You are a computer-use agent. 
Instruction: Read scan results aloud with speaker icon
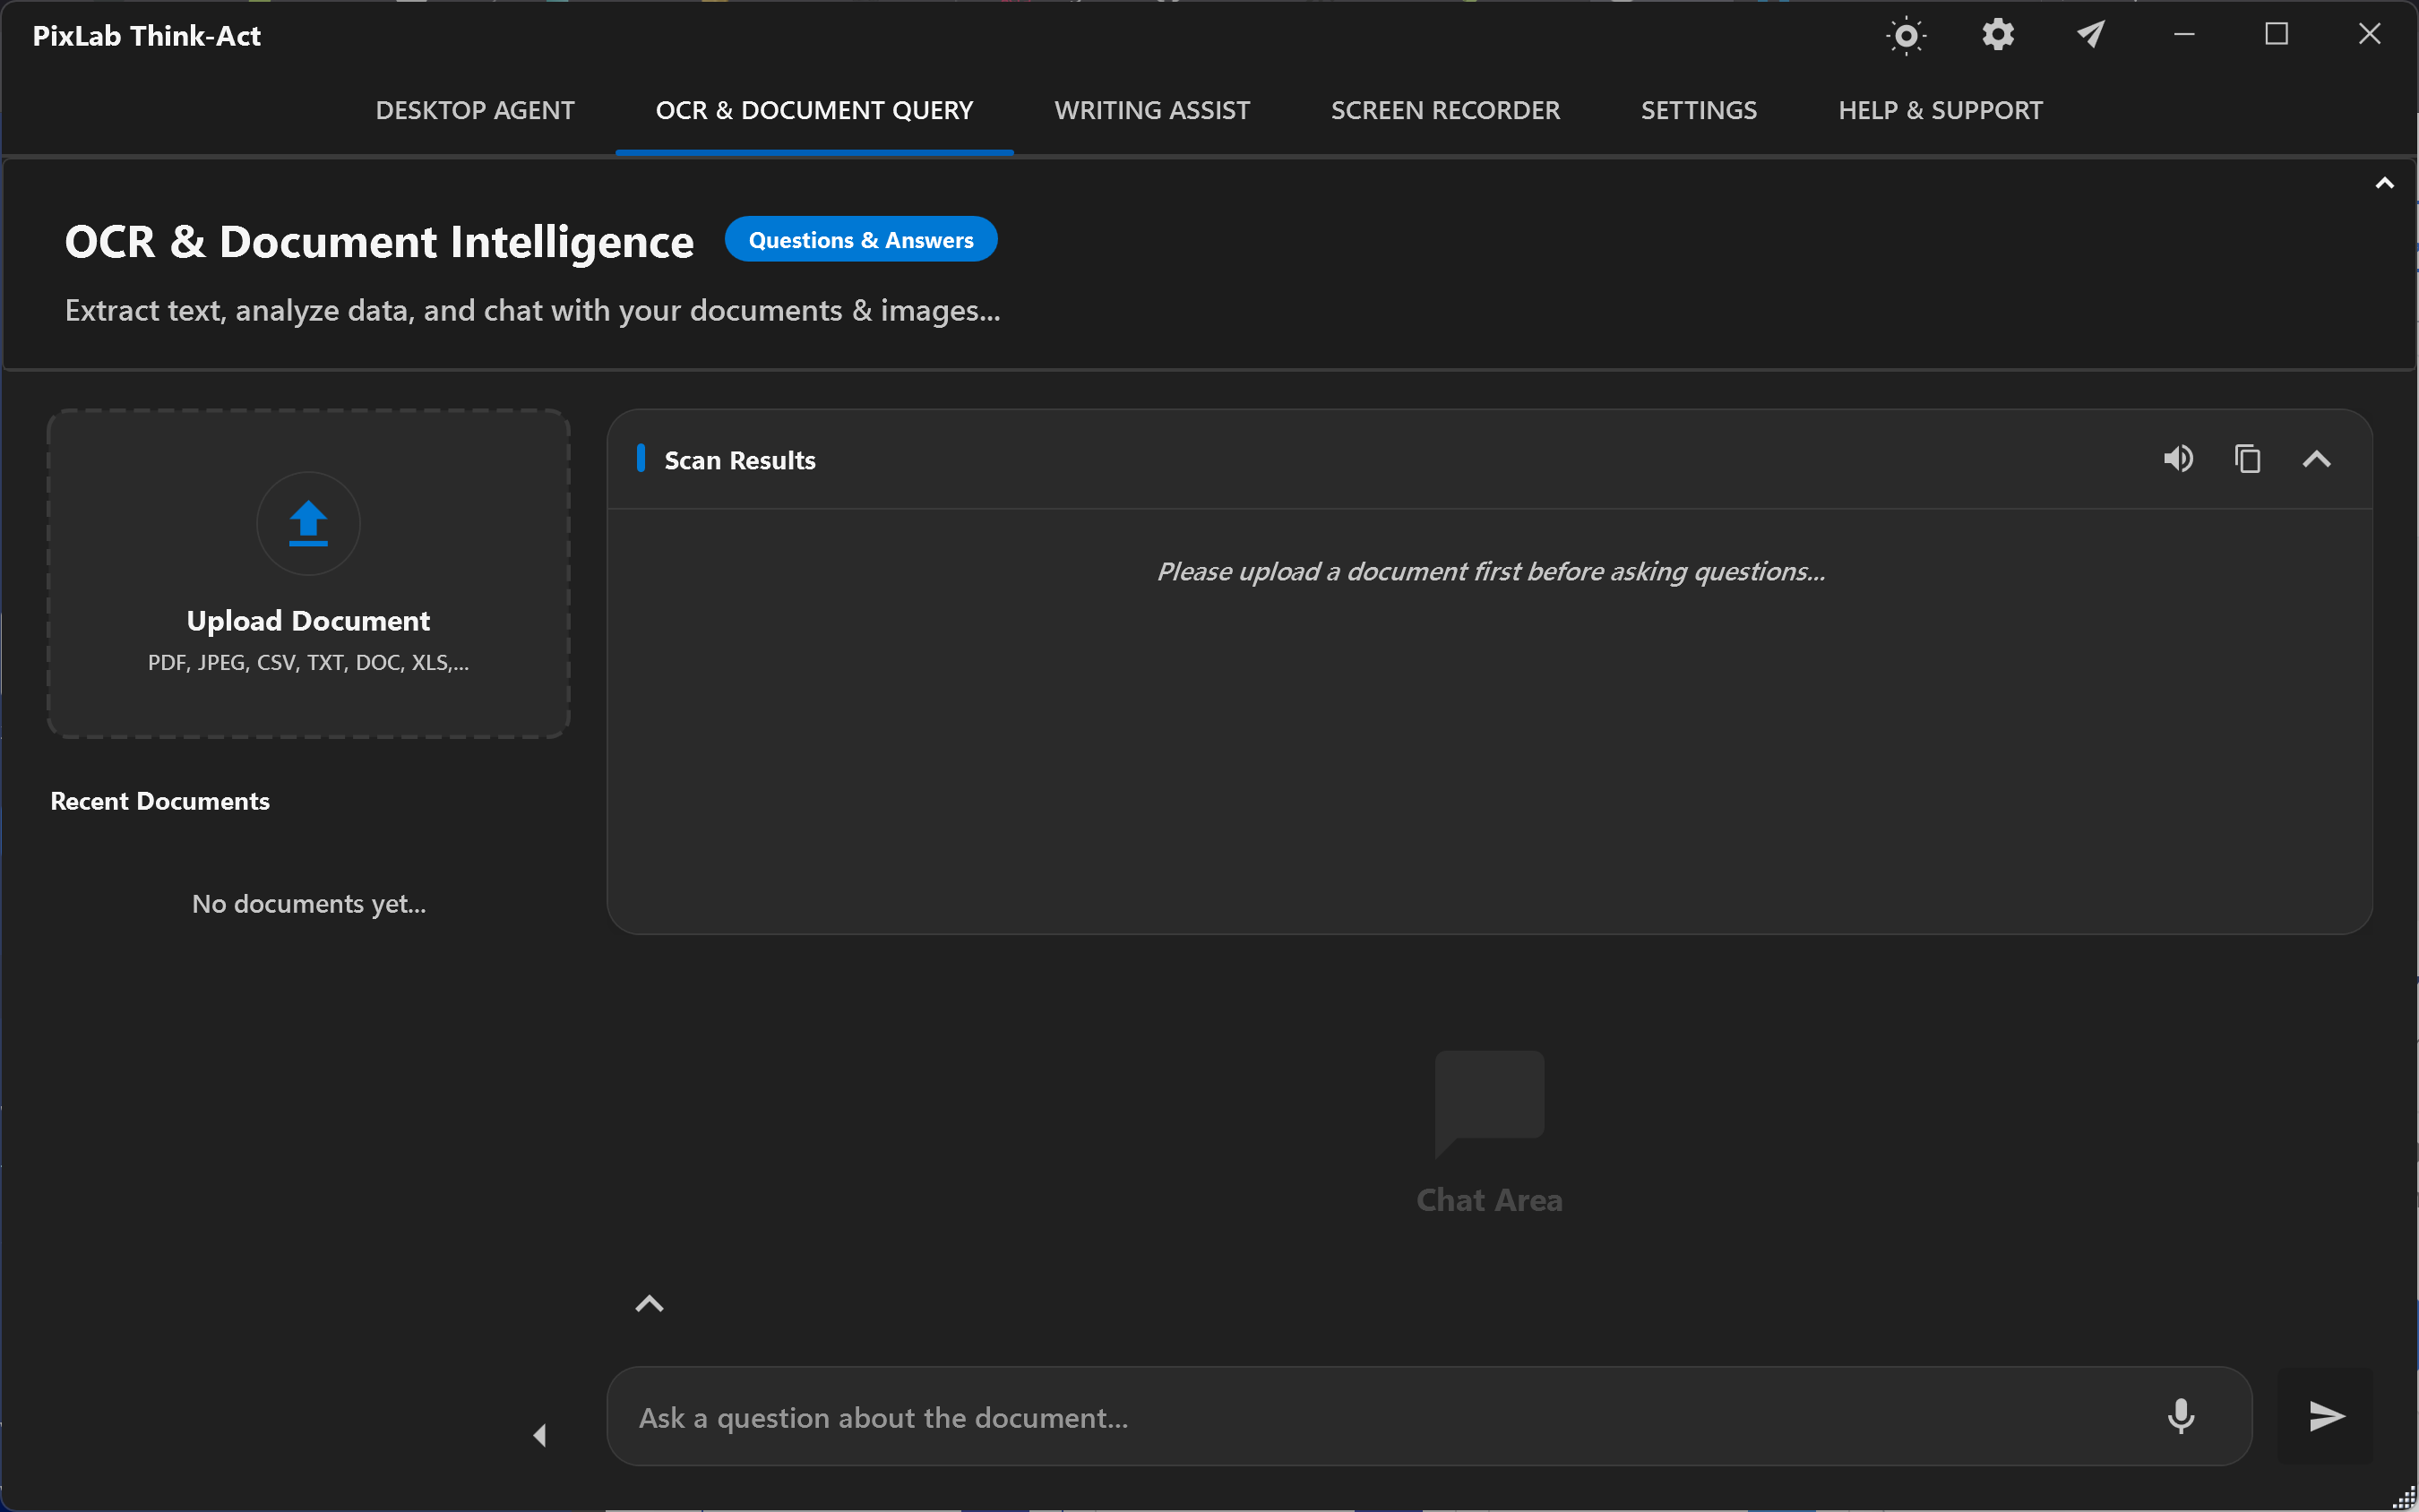2178,459
